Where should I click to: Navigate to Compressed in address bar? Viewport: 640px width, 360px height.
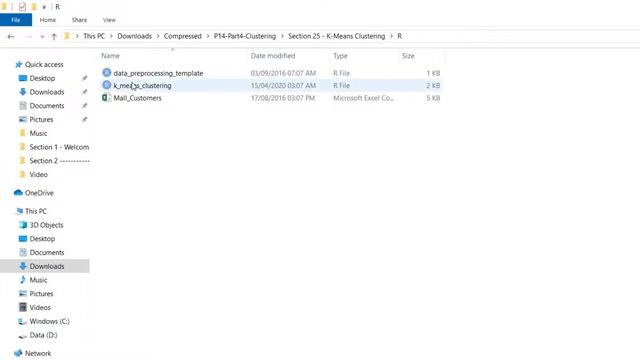182,36
